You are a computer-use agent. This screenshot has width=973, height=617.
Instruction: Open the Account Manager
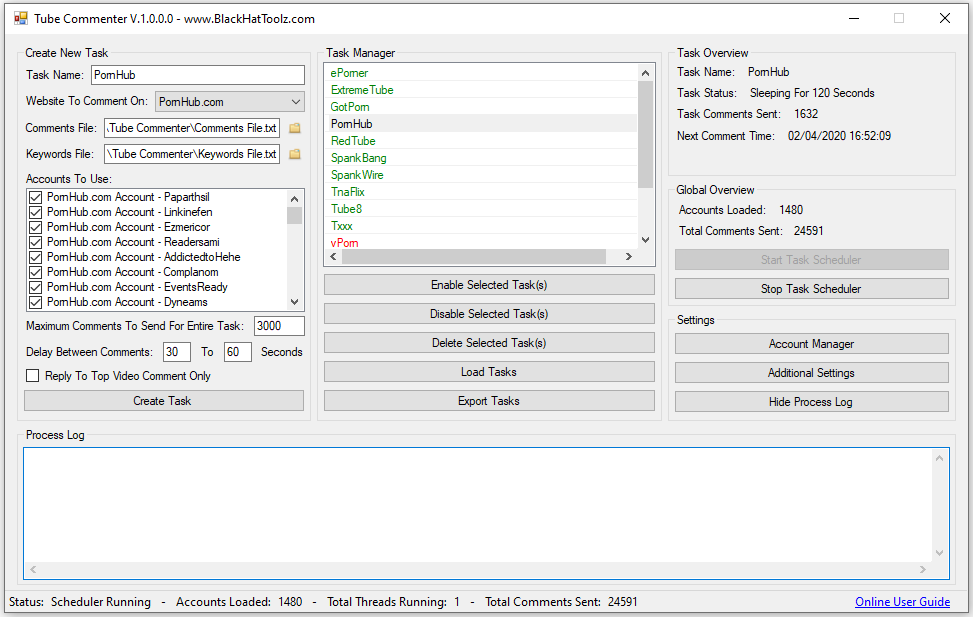pyautogui.click(x=811, y=344)
